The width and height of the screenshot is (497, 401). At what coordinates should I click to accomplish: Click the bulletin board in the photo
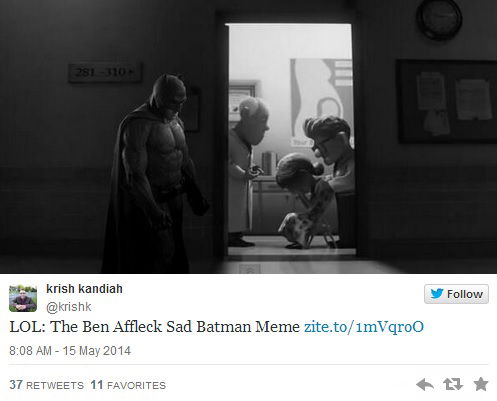click(446, 101)
